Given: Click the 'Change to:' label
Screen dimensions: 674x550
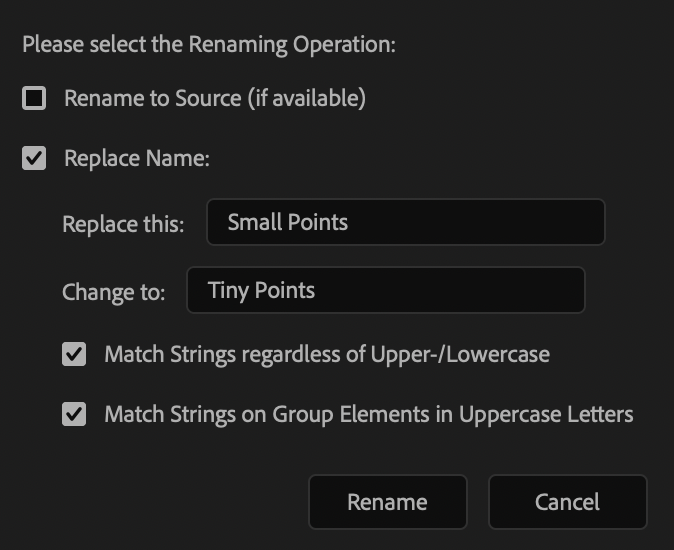Looking at the screenshot, I should (113, 292).
